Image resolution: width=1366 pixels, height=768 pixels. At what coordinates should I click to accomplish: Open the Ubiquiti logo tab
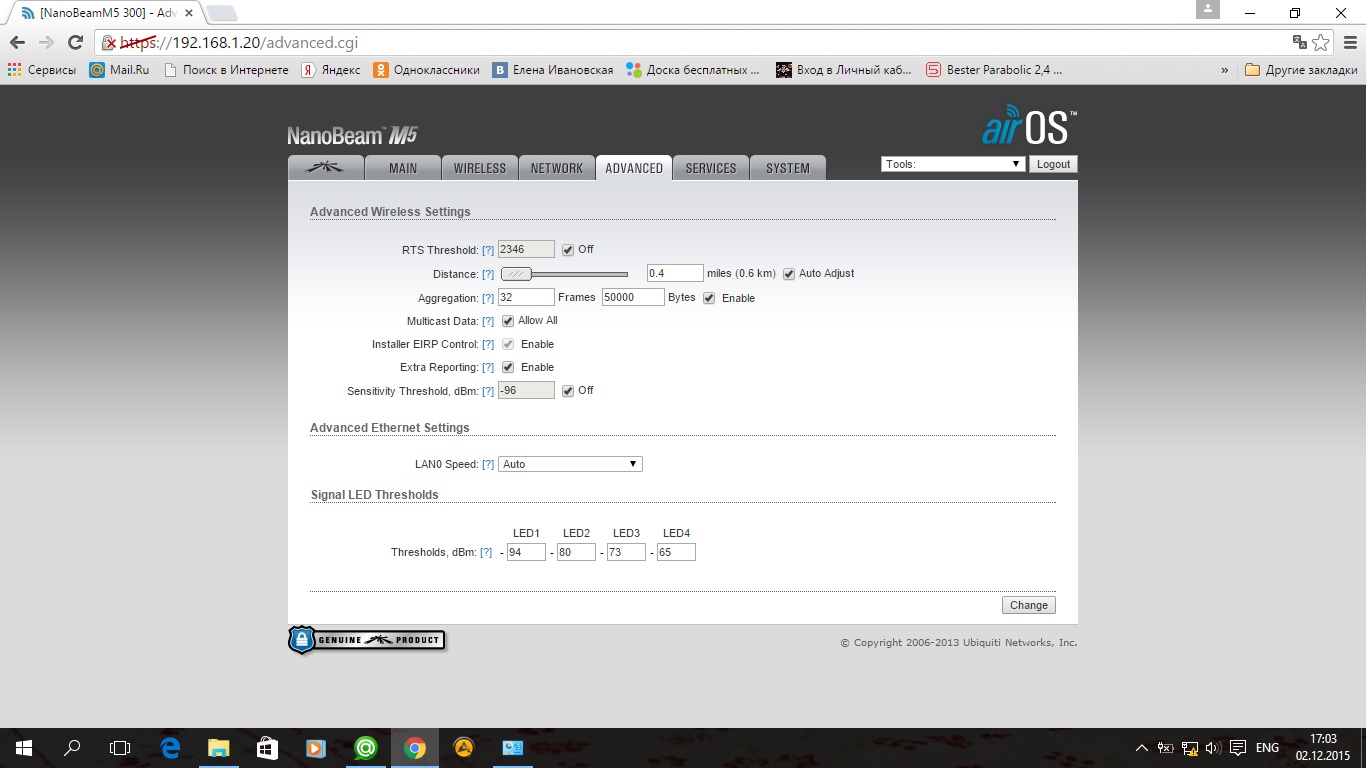[325, 168]
